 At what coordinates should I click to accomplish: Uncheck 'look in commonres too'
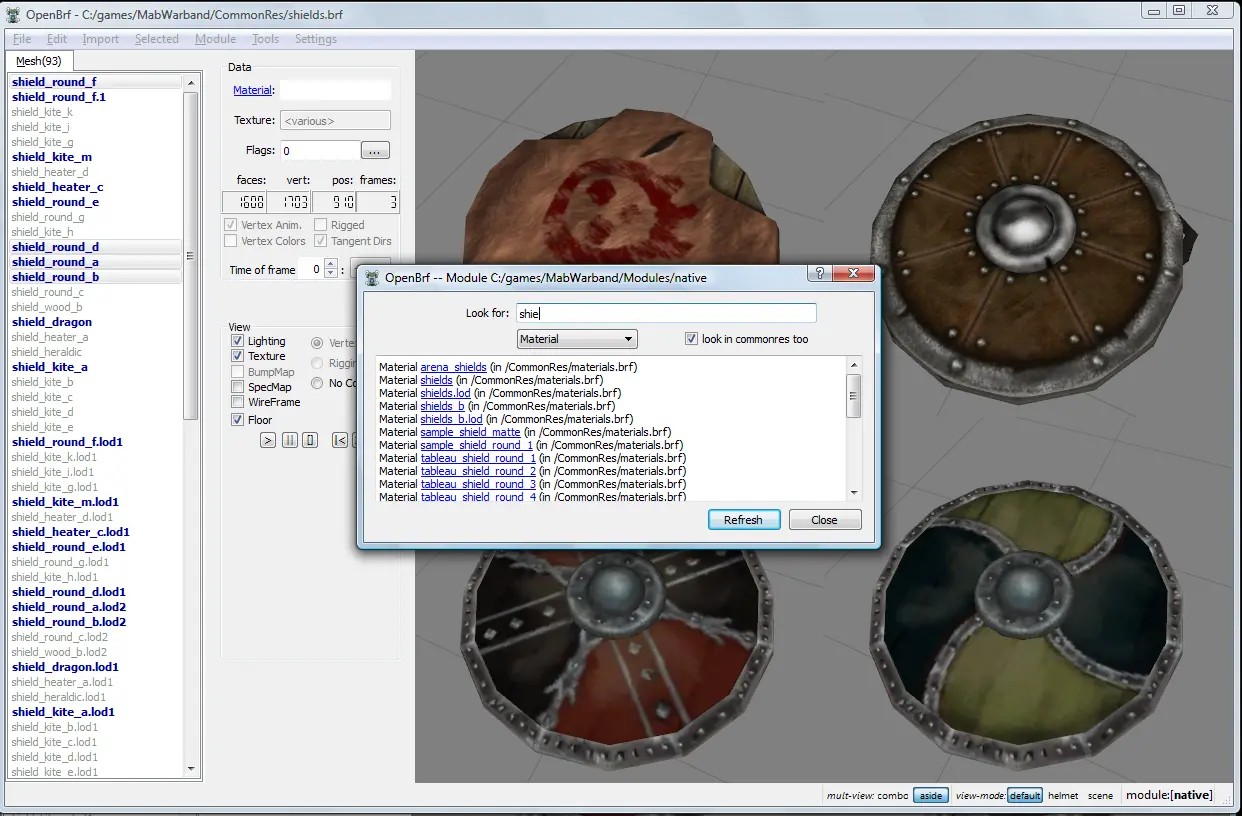[x=691, y=339]
